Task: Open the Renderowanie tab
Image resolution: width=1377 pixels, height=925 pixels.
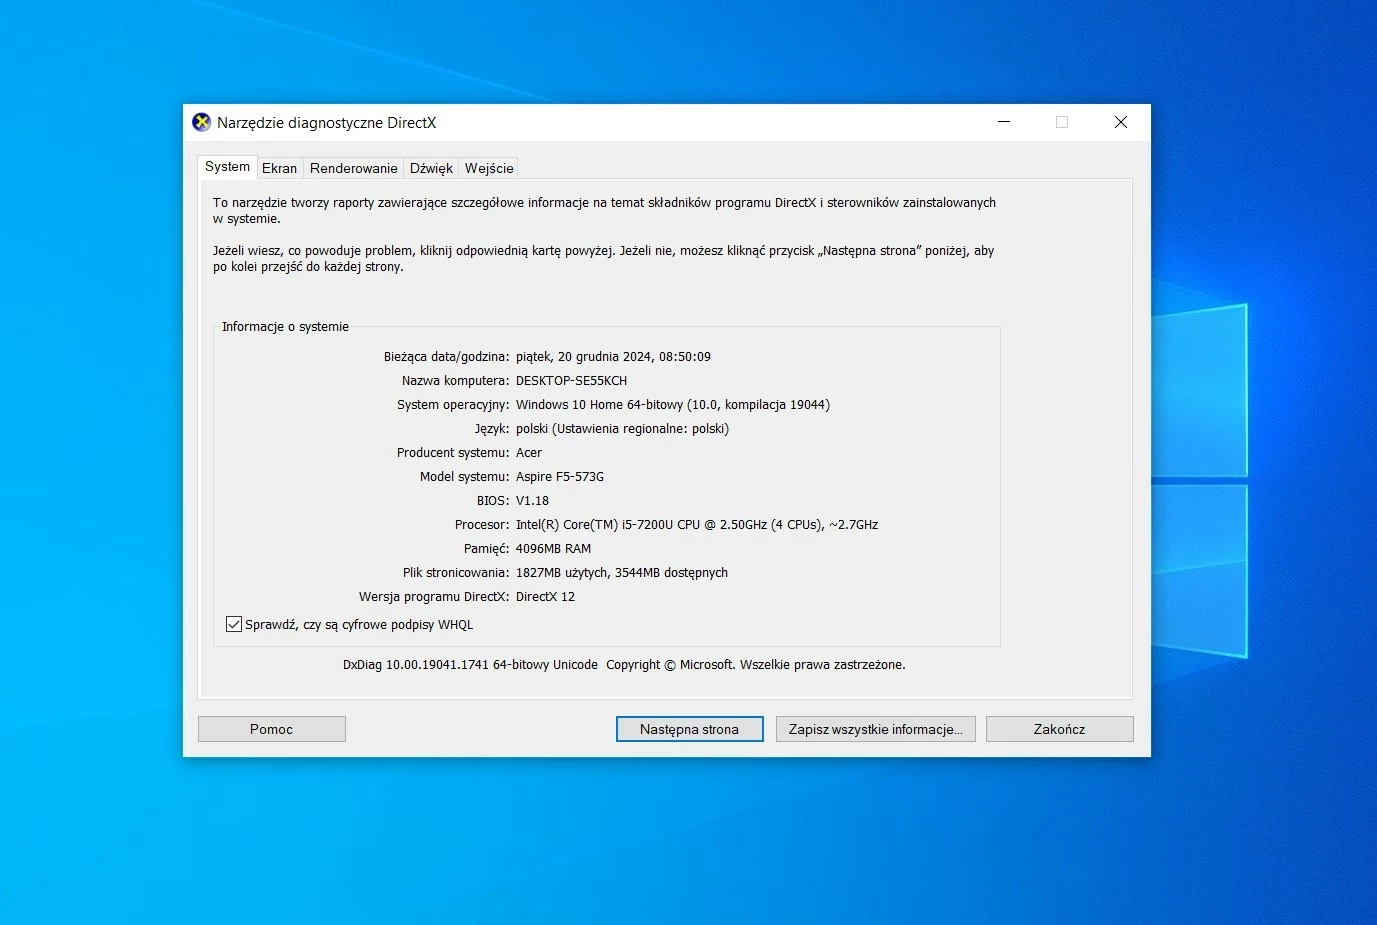Action: [x=353, y=168]
